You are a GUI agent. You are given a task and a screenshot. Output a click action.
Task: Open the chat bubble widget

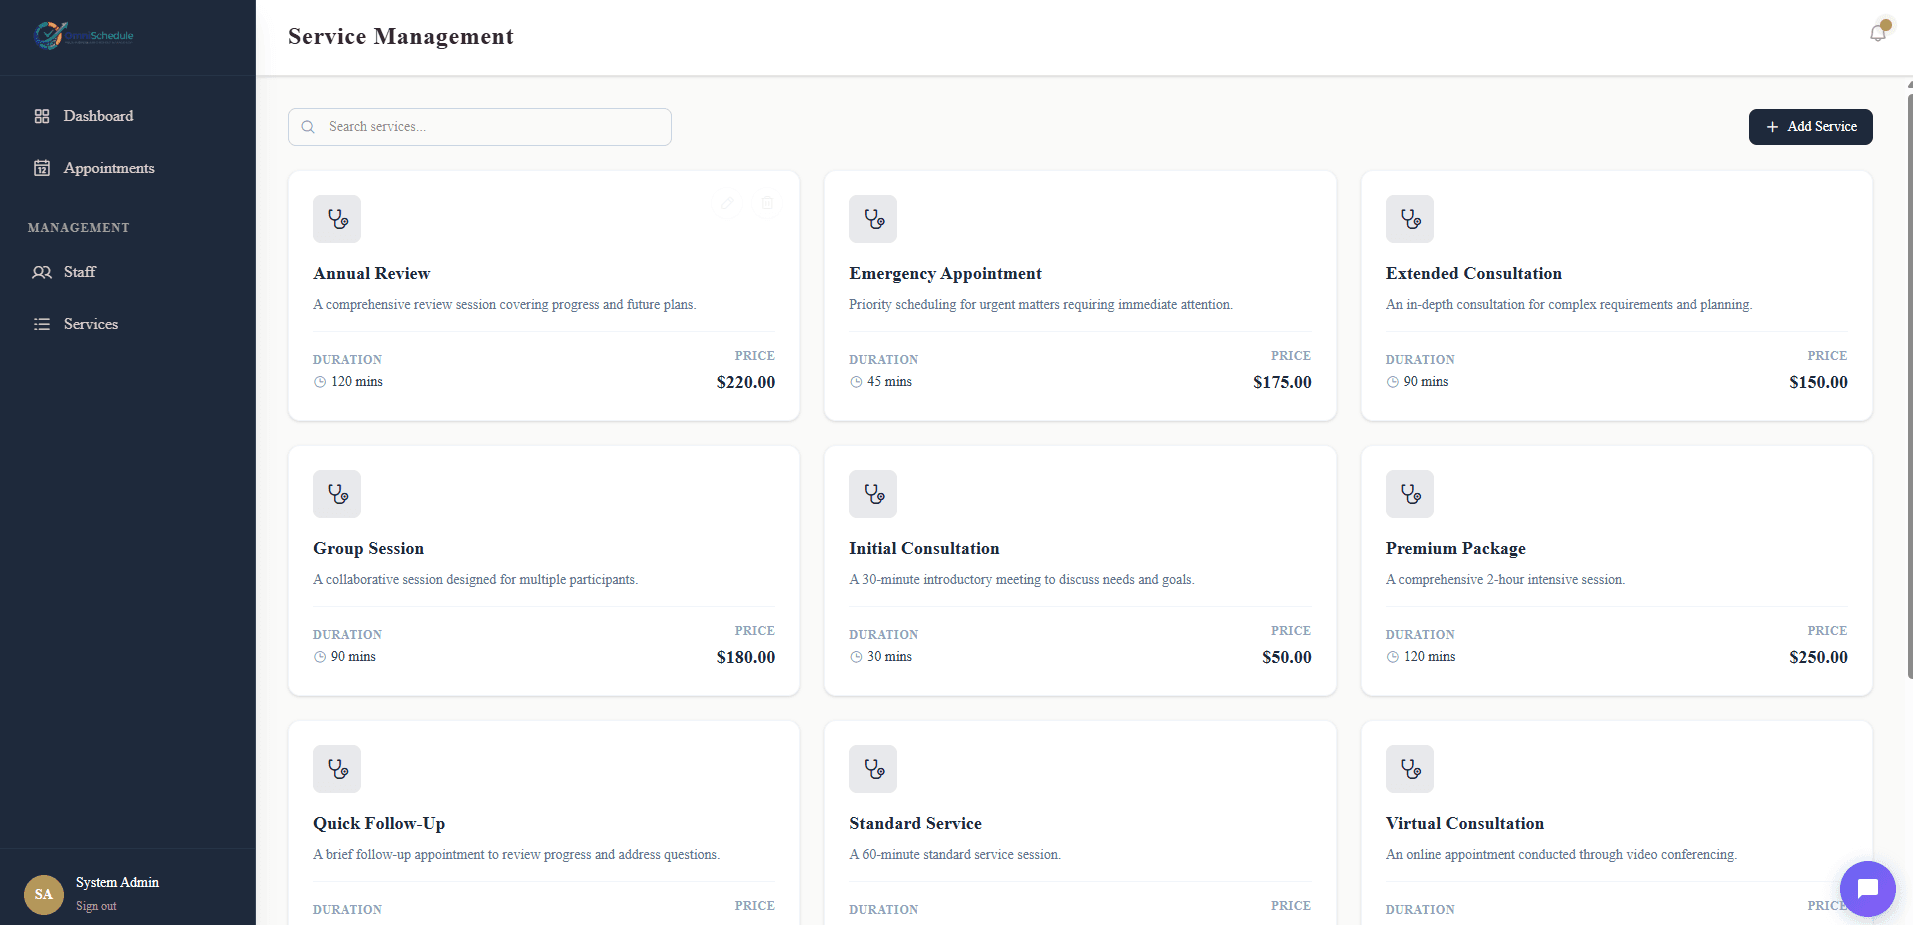pyautogui.click(x=1867, y=888)
